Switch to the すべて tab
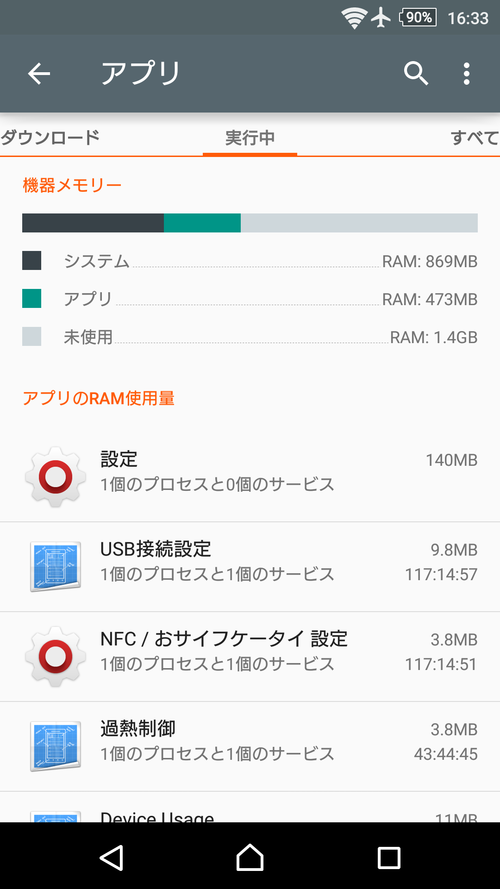Image resolution: width=500 pixels, height=889 pixels. point(475,138)
